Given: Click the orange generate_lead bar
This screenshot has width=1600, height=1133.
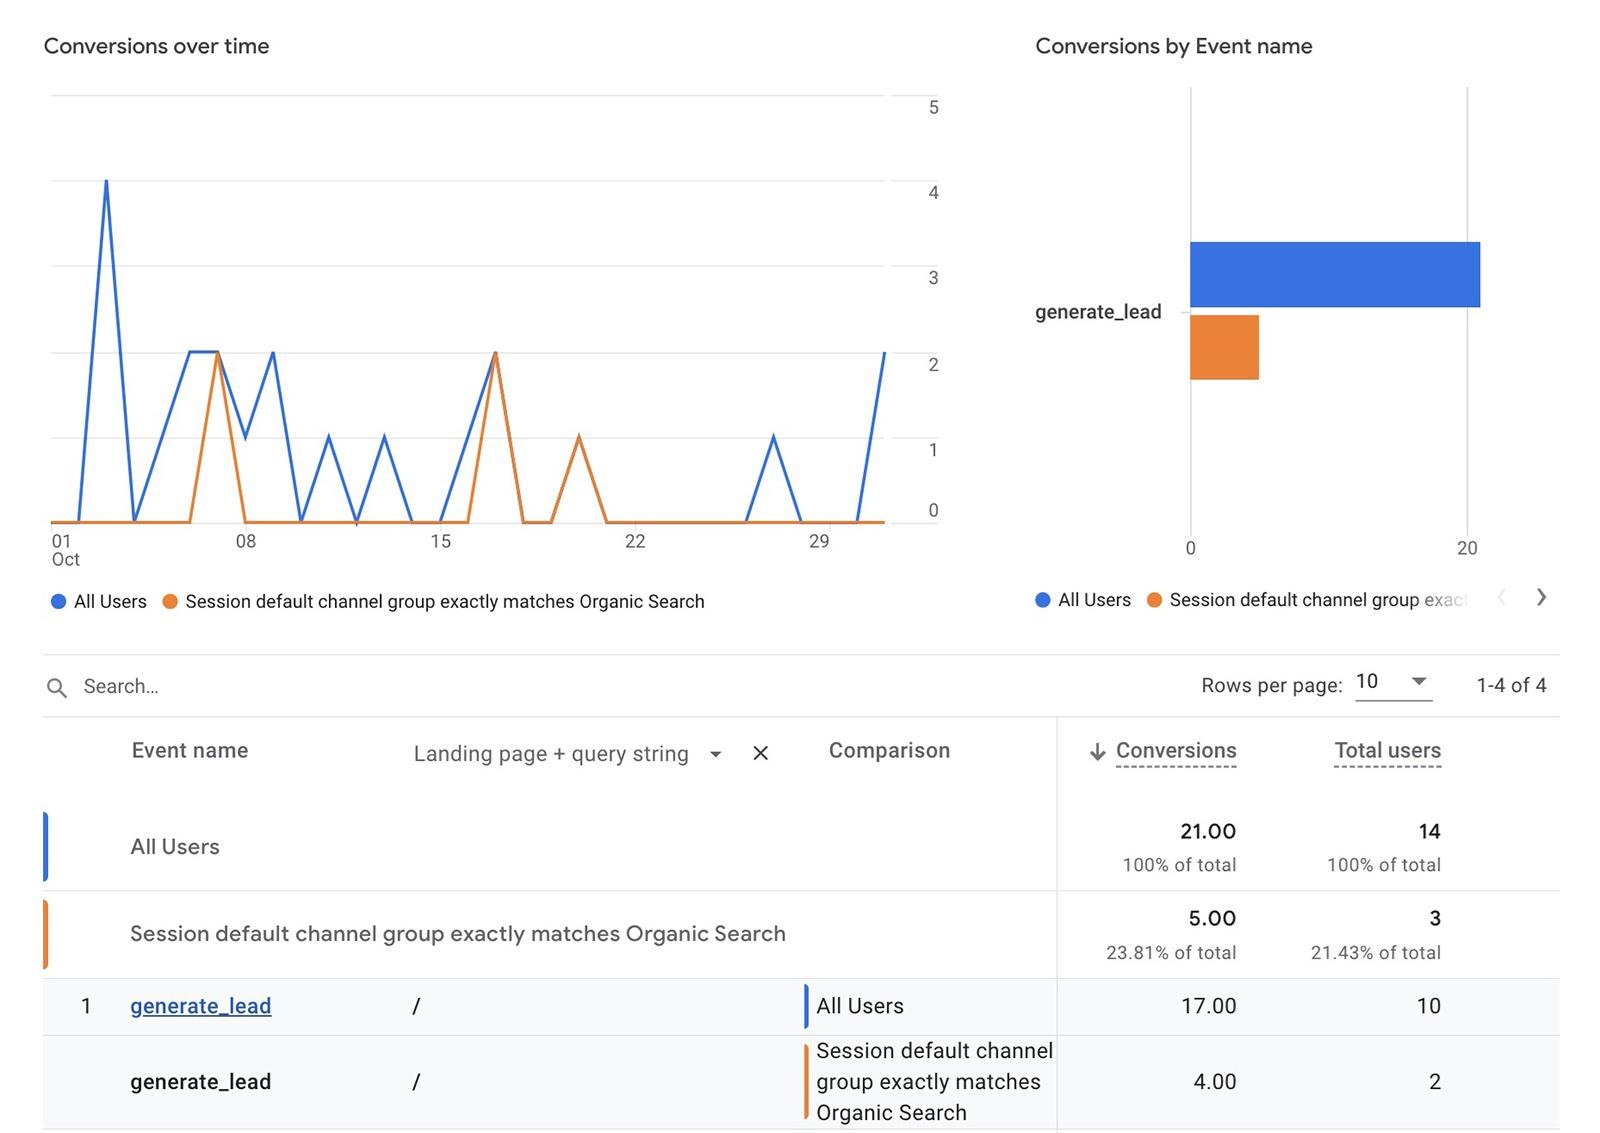Looking at the screenshot, I should pos(1224,347).
